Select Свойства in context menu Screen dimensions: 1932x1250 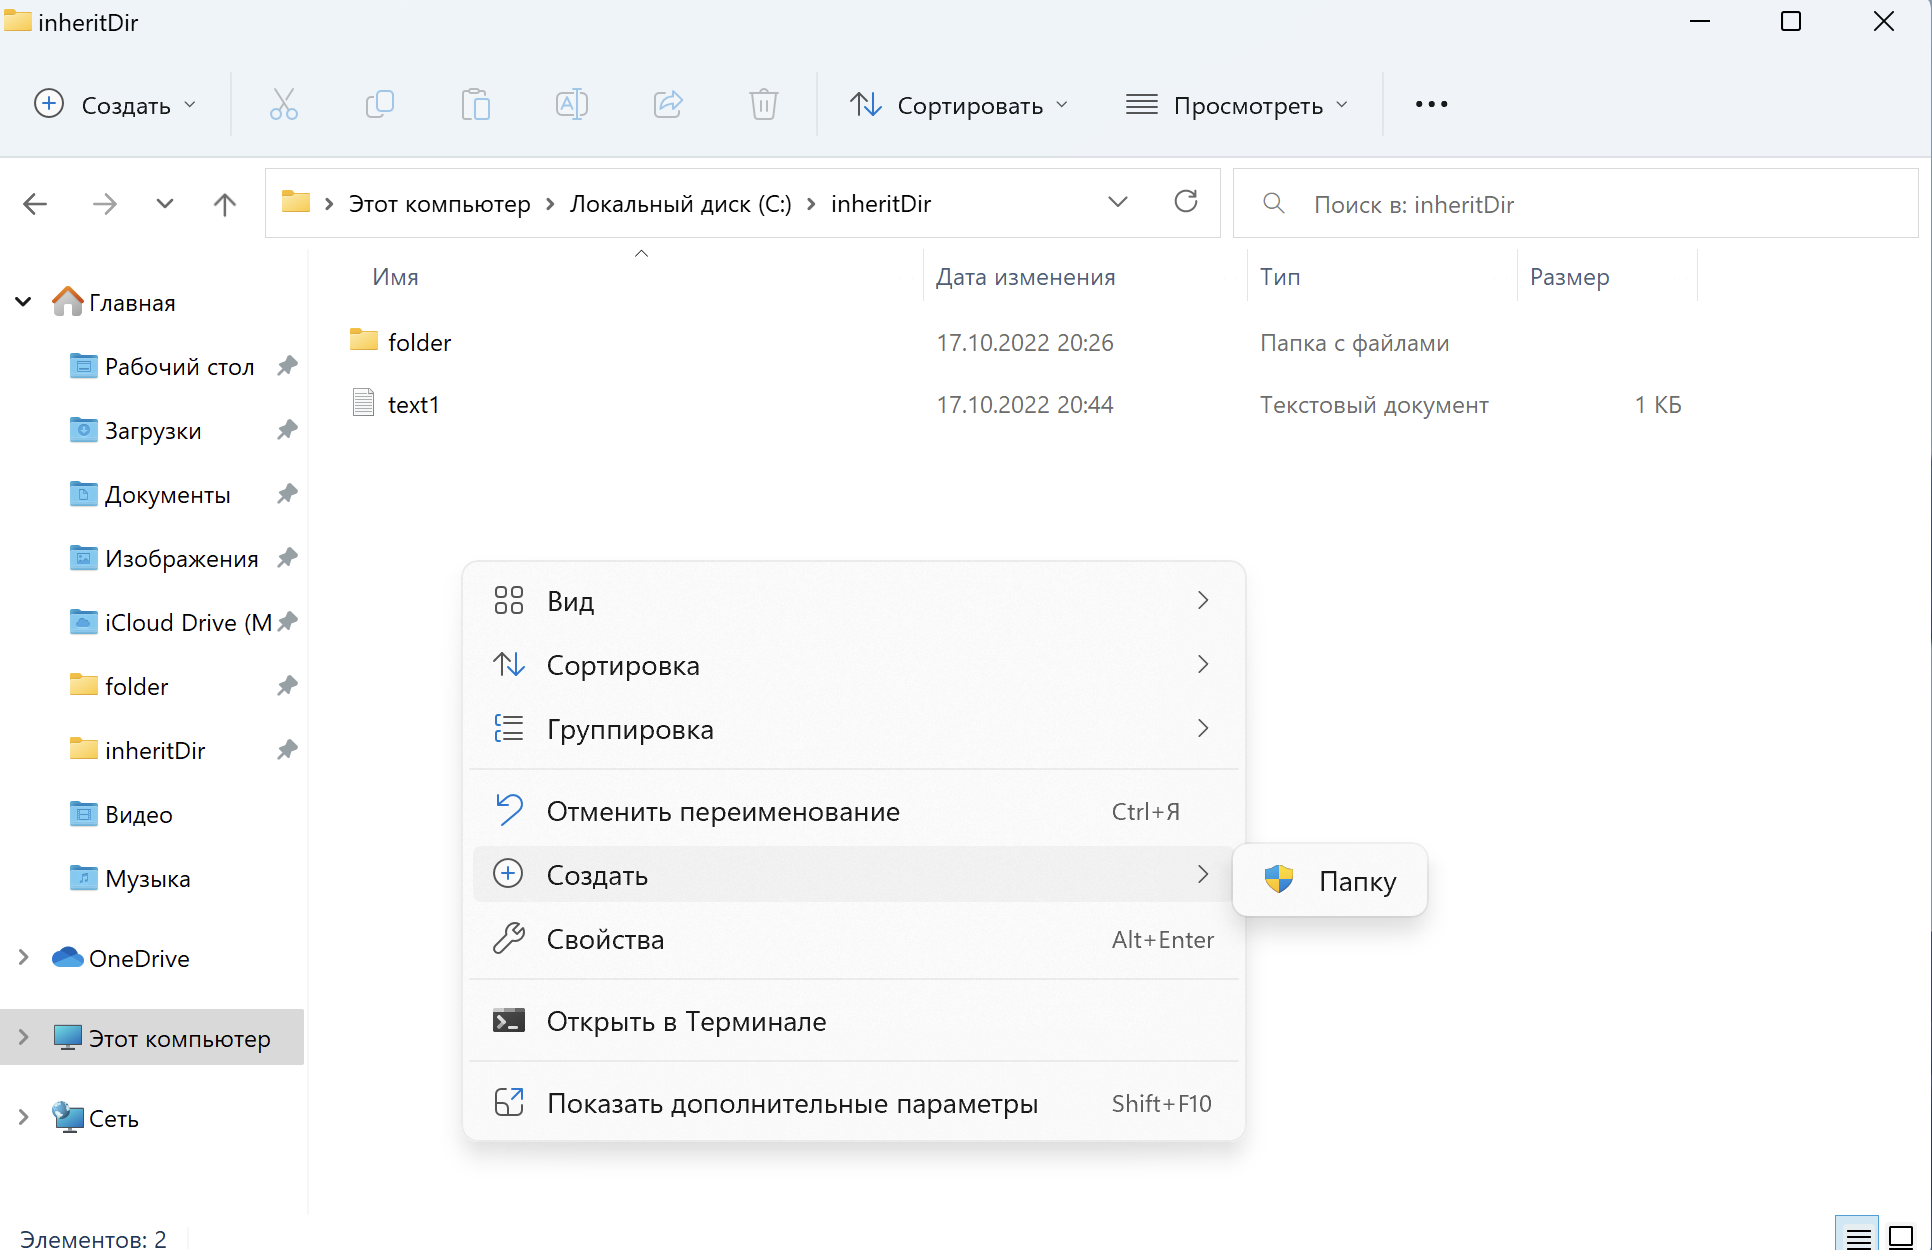pyautogui.click(x=605, y=940)
